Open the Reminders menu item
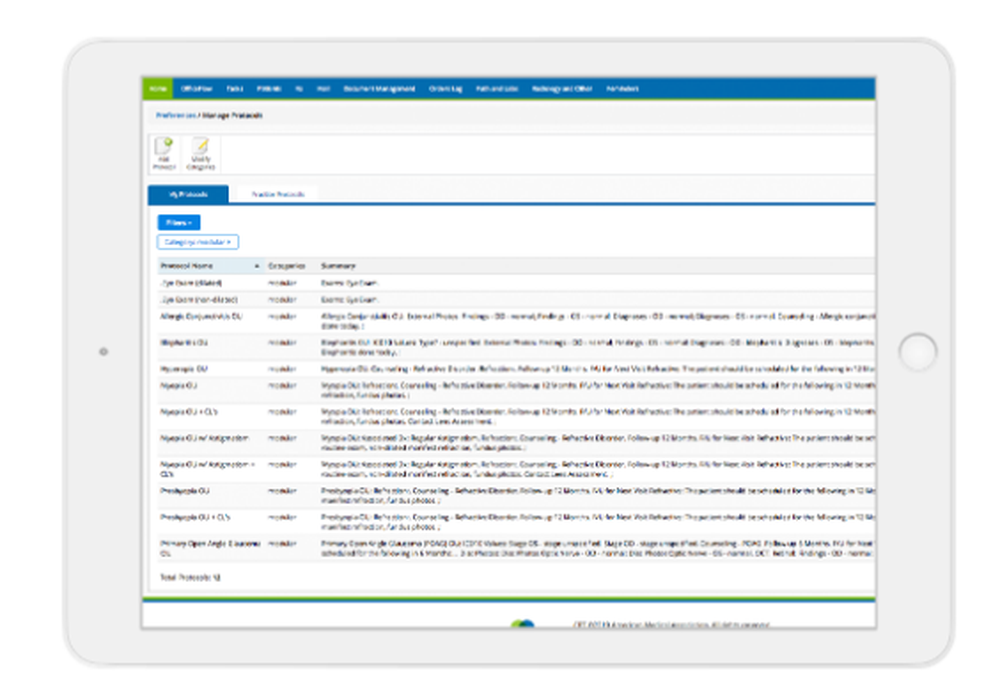This screenshot has width=1000, height=679. pyautogui.click(x=622, y=89)
